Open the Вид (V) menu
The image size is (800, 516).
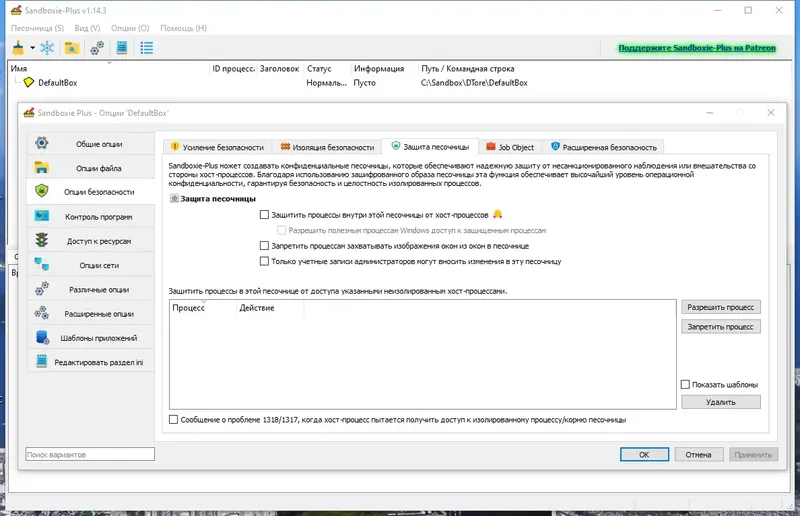(x=87, y=28)
